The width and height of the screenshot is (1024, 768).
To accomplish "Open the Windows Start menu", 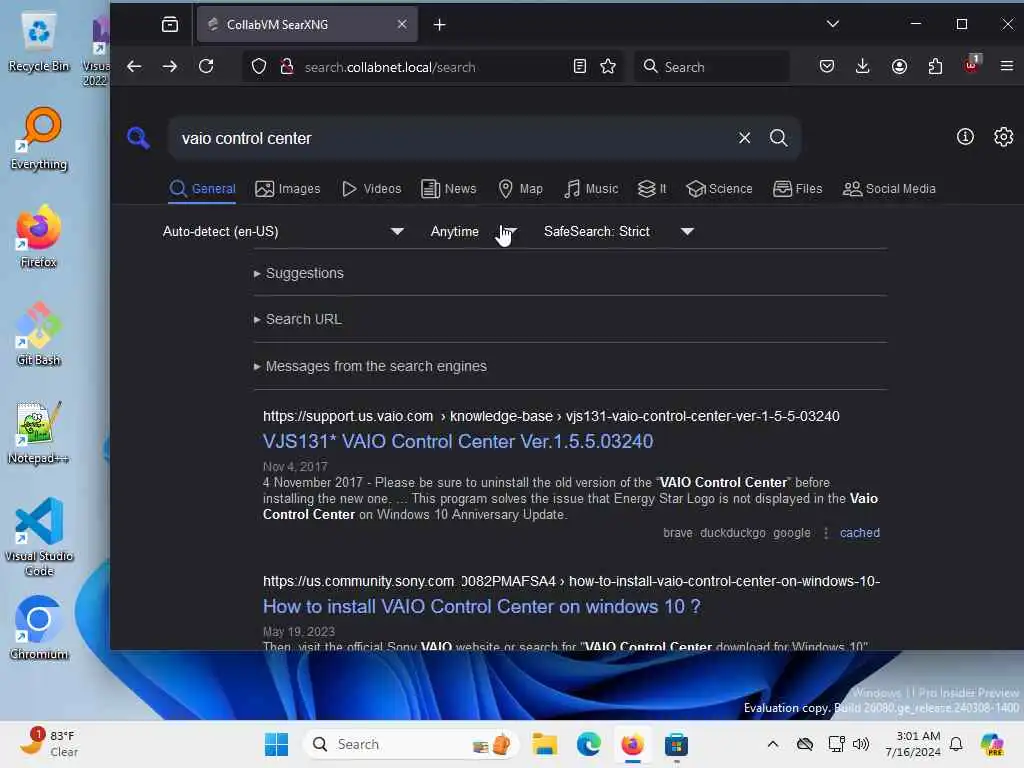I will click(276, 744).
